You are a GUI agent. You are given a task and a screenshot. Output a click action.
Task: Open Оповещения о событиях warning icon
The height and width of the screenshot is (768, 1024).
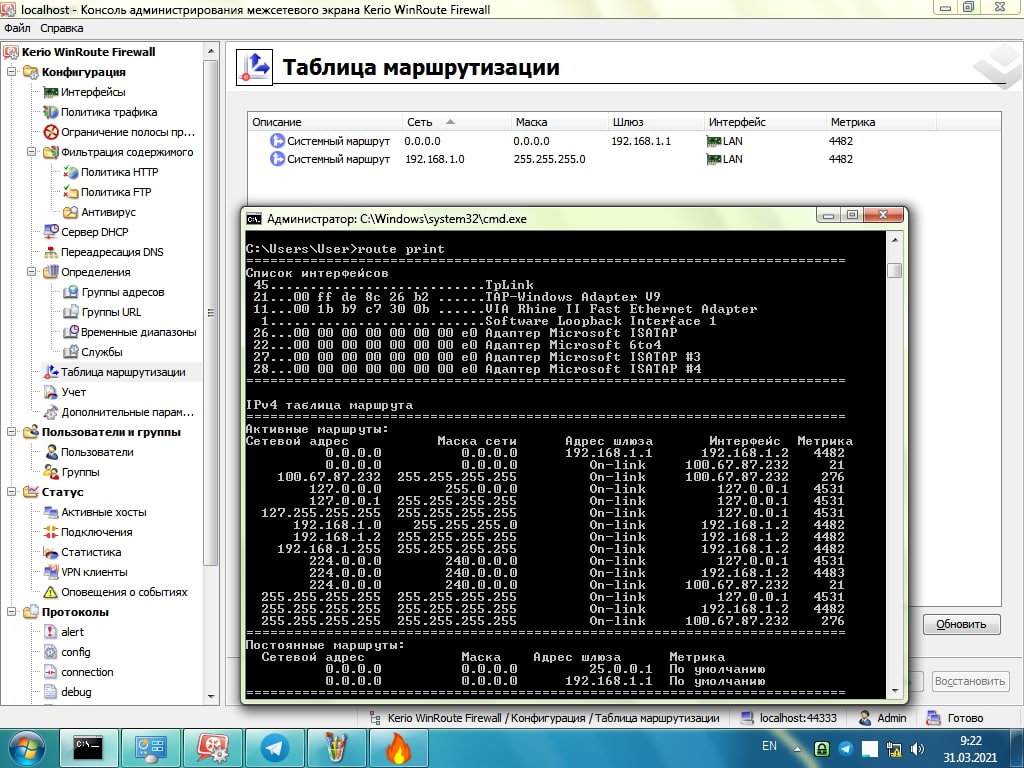(50, 592)
